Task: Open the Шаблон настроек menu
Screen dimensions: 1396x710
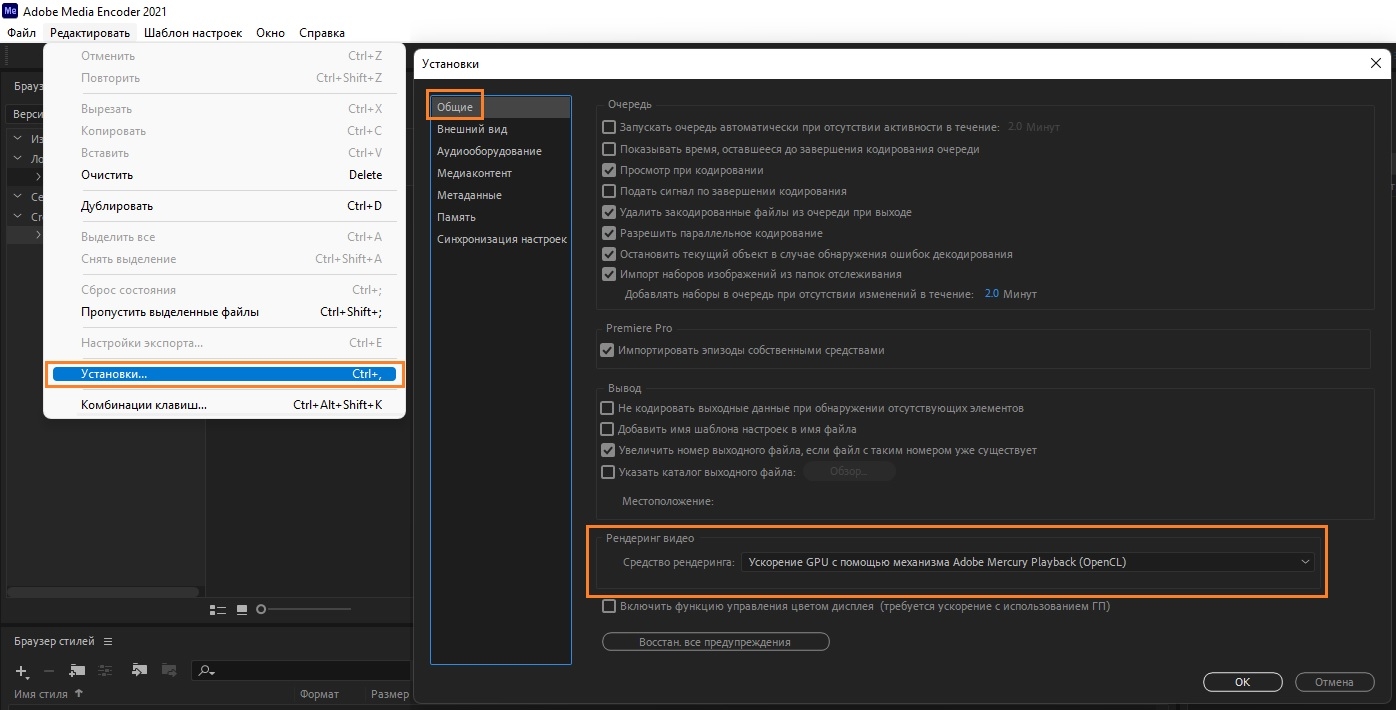Action: pyautogui.click(x=193, y=33)
